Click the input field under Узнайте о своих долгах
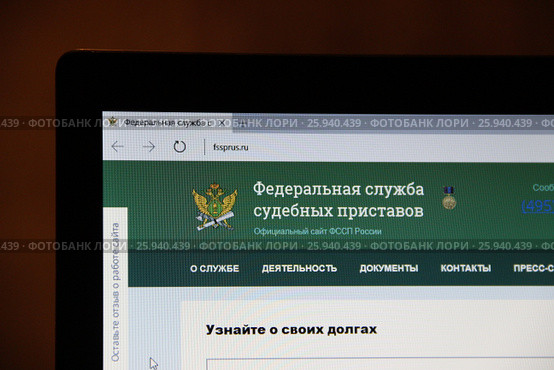 380,364
